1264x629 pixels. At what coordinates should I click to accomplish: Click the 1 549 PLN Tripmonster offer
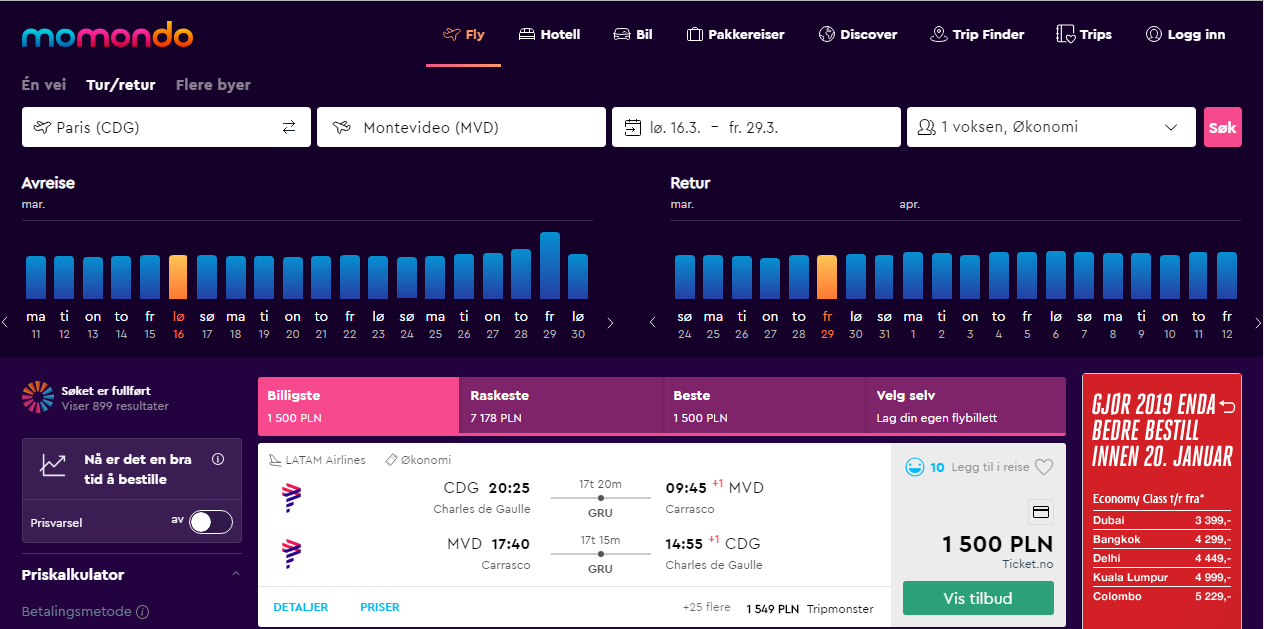(x=810, y=608)
